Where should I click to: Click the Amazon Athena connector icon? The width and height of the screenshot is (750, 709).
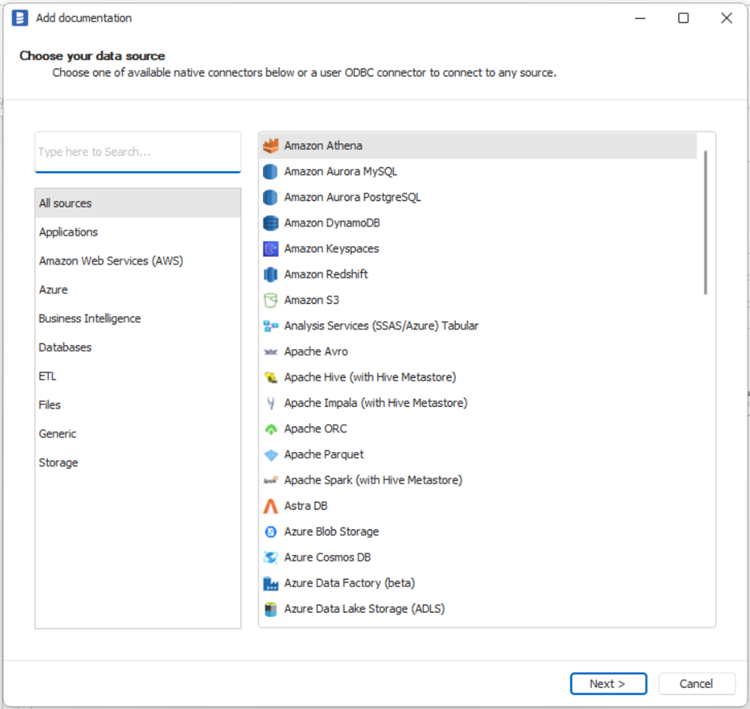tap(270, 146)
